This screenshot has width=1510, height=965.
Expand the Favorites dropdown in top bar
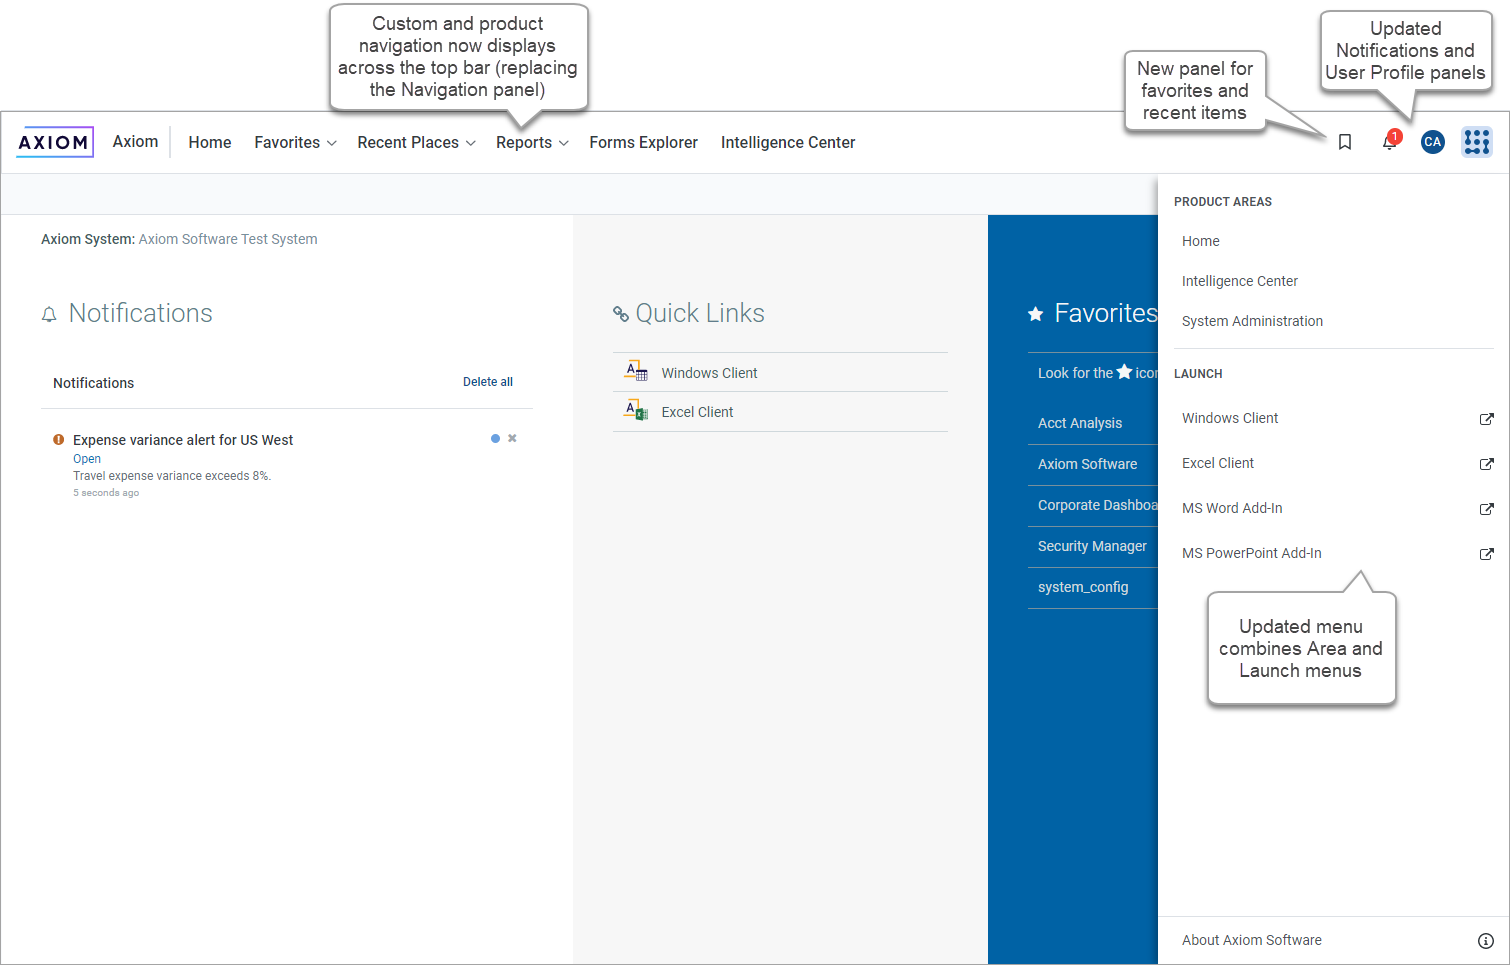(x=295, y=143)
